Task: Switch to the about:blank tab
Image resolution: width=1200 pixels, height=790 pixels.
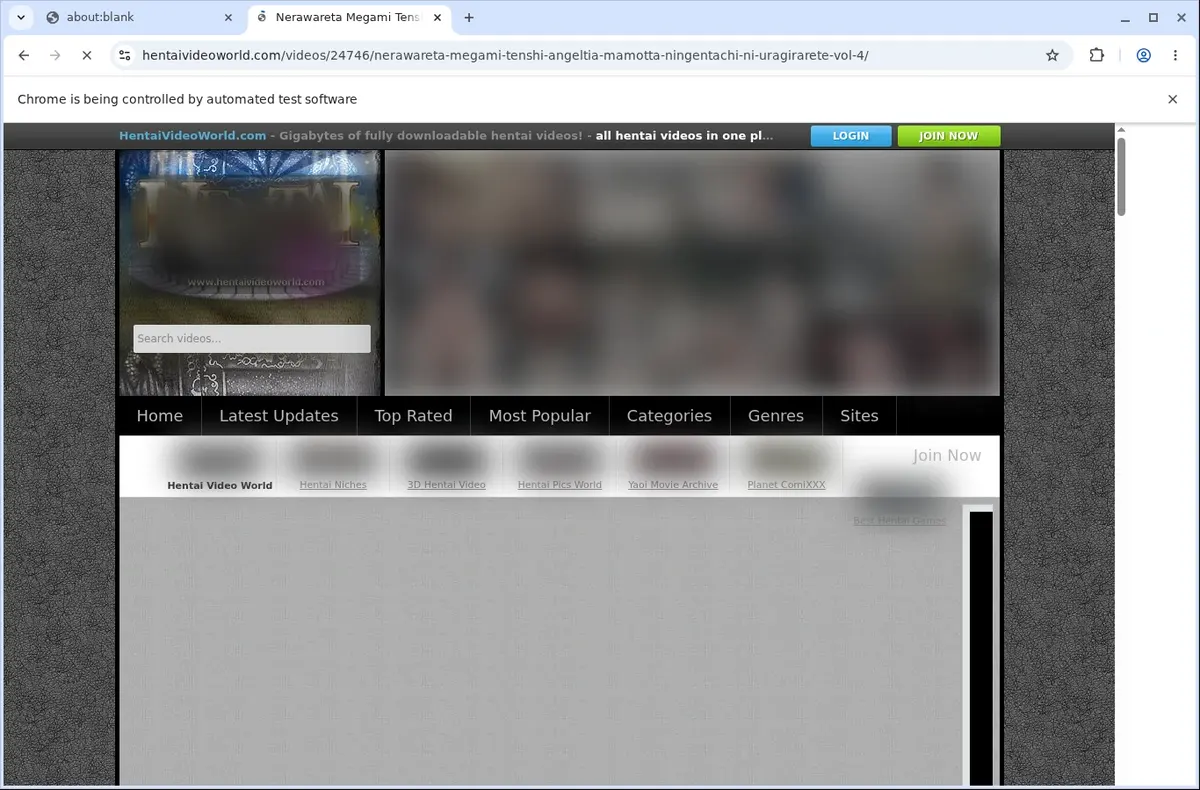Action: coord(136,17)
